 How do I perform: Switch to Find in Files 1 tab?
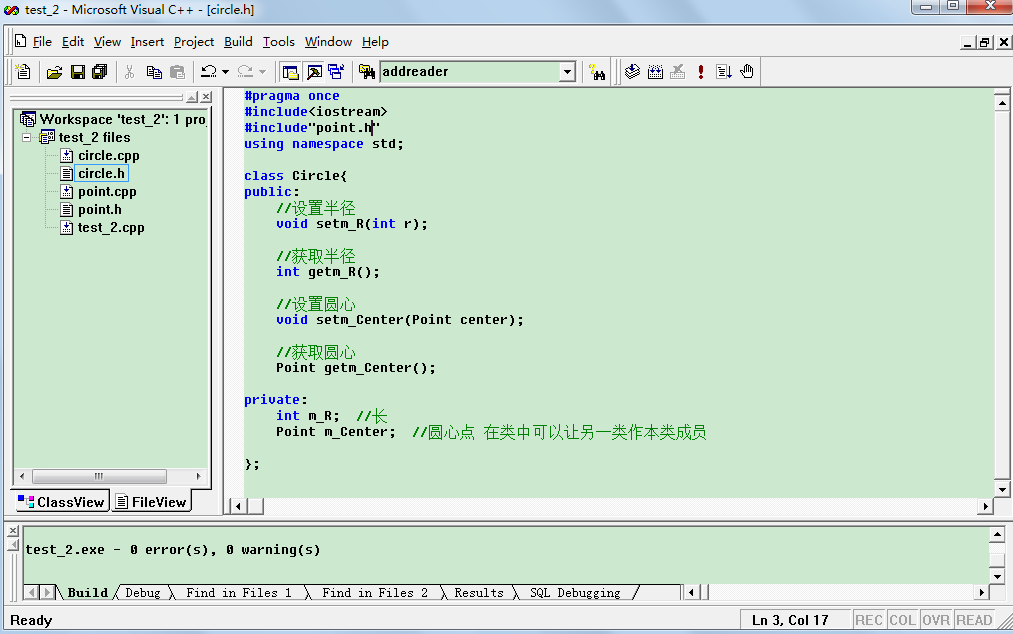click(x=238, y=593)
